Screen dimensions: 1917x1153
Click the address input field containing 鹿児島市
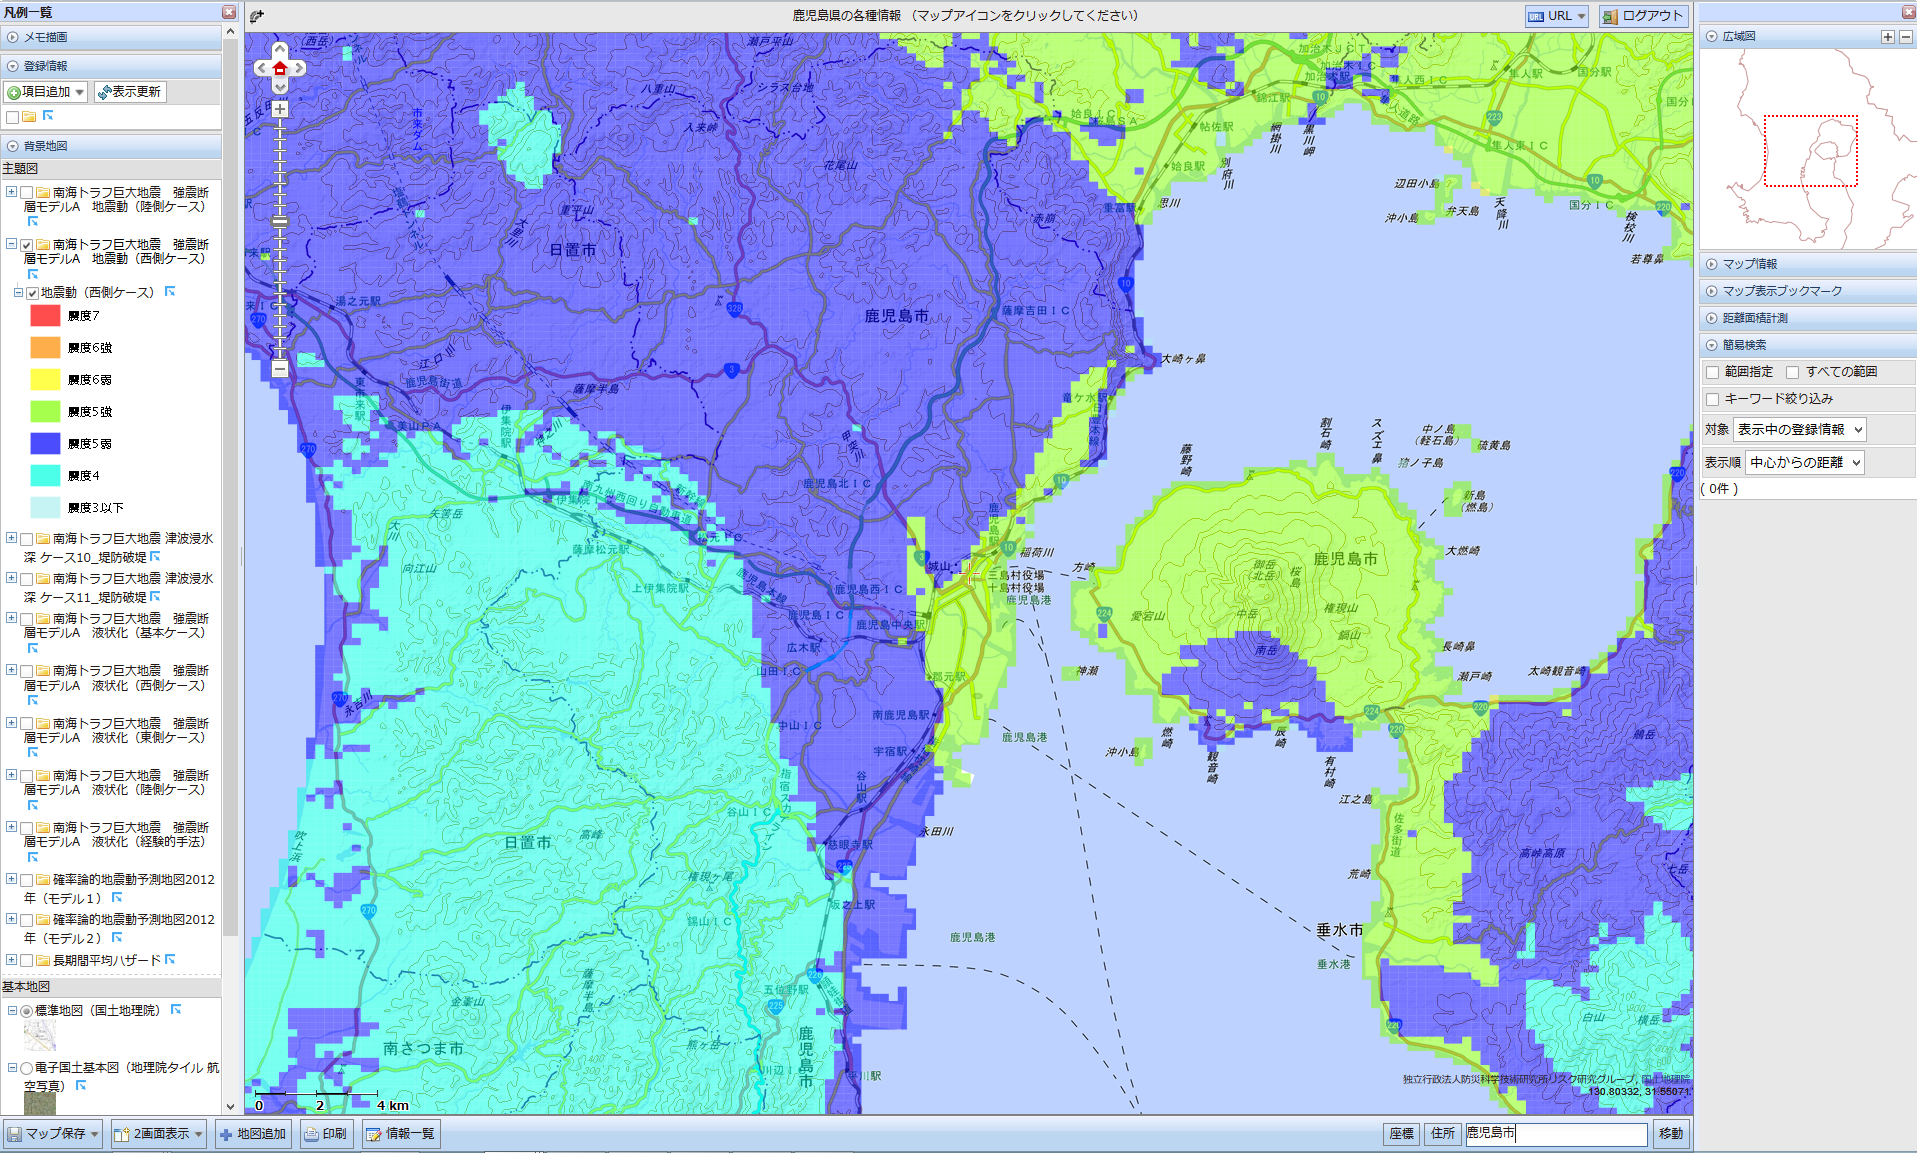1555,1133
